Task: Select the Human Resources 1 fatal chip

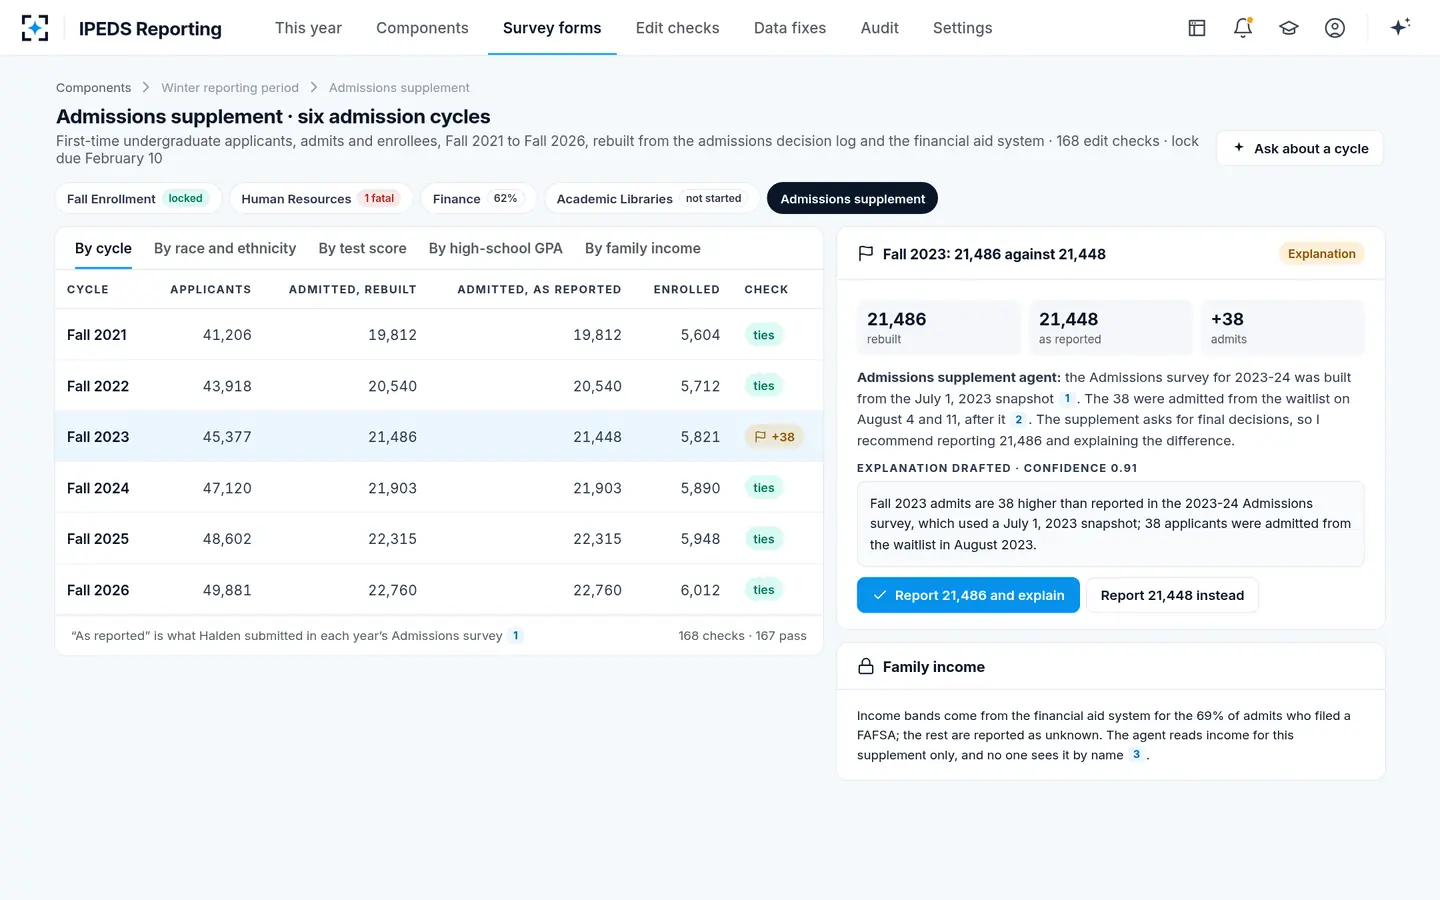Action: pyautogui.click(x=321, y=198)
